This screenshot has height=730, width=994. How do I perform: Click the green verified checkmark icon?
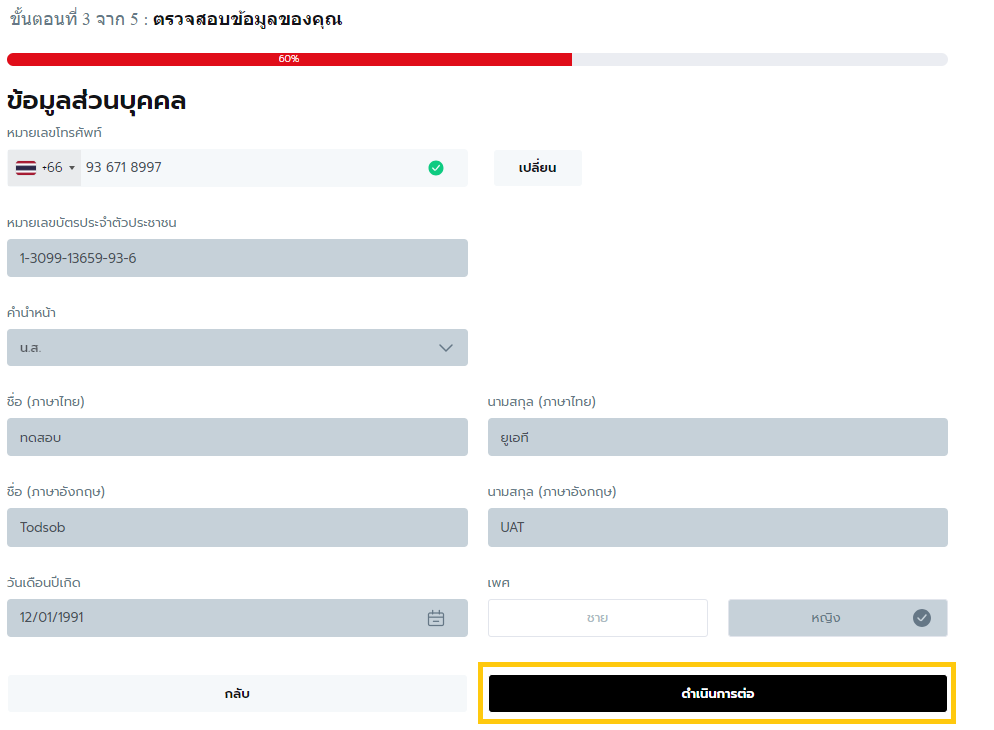pyautogui.click(x=436, y=168)
